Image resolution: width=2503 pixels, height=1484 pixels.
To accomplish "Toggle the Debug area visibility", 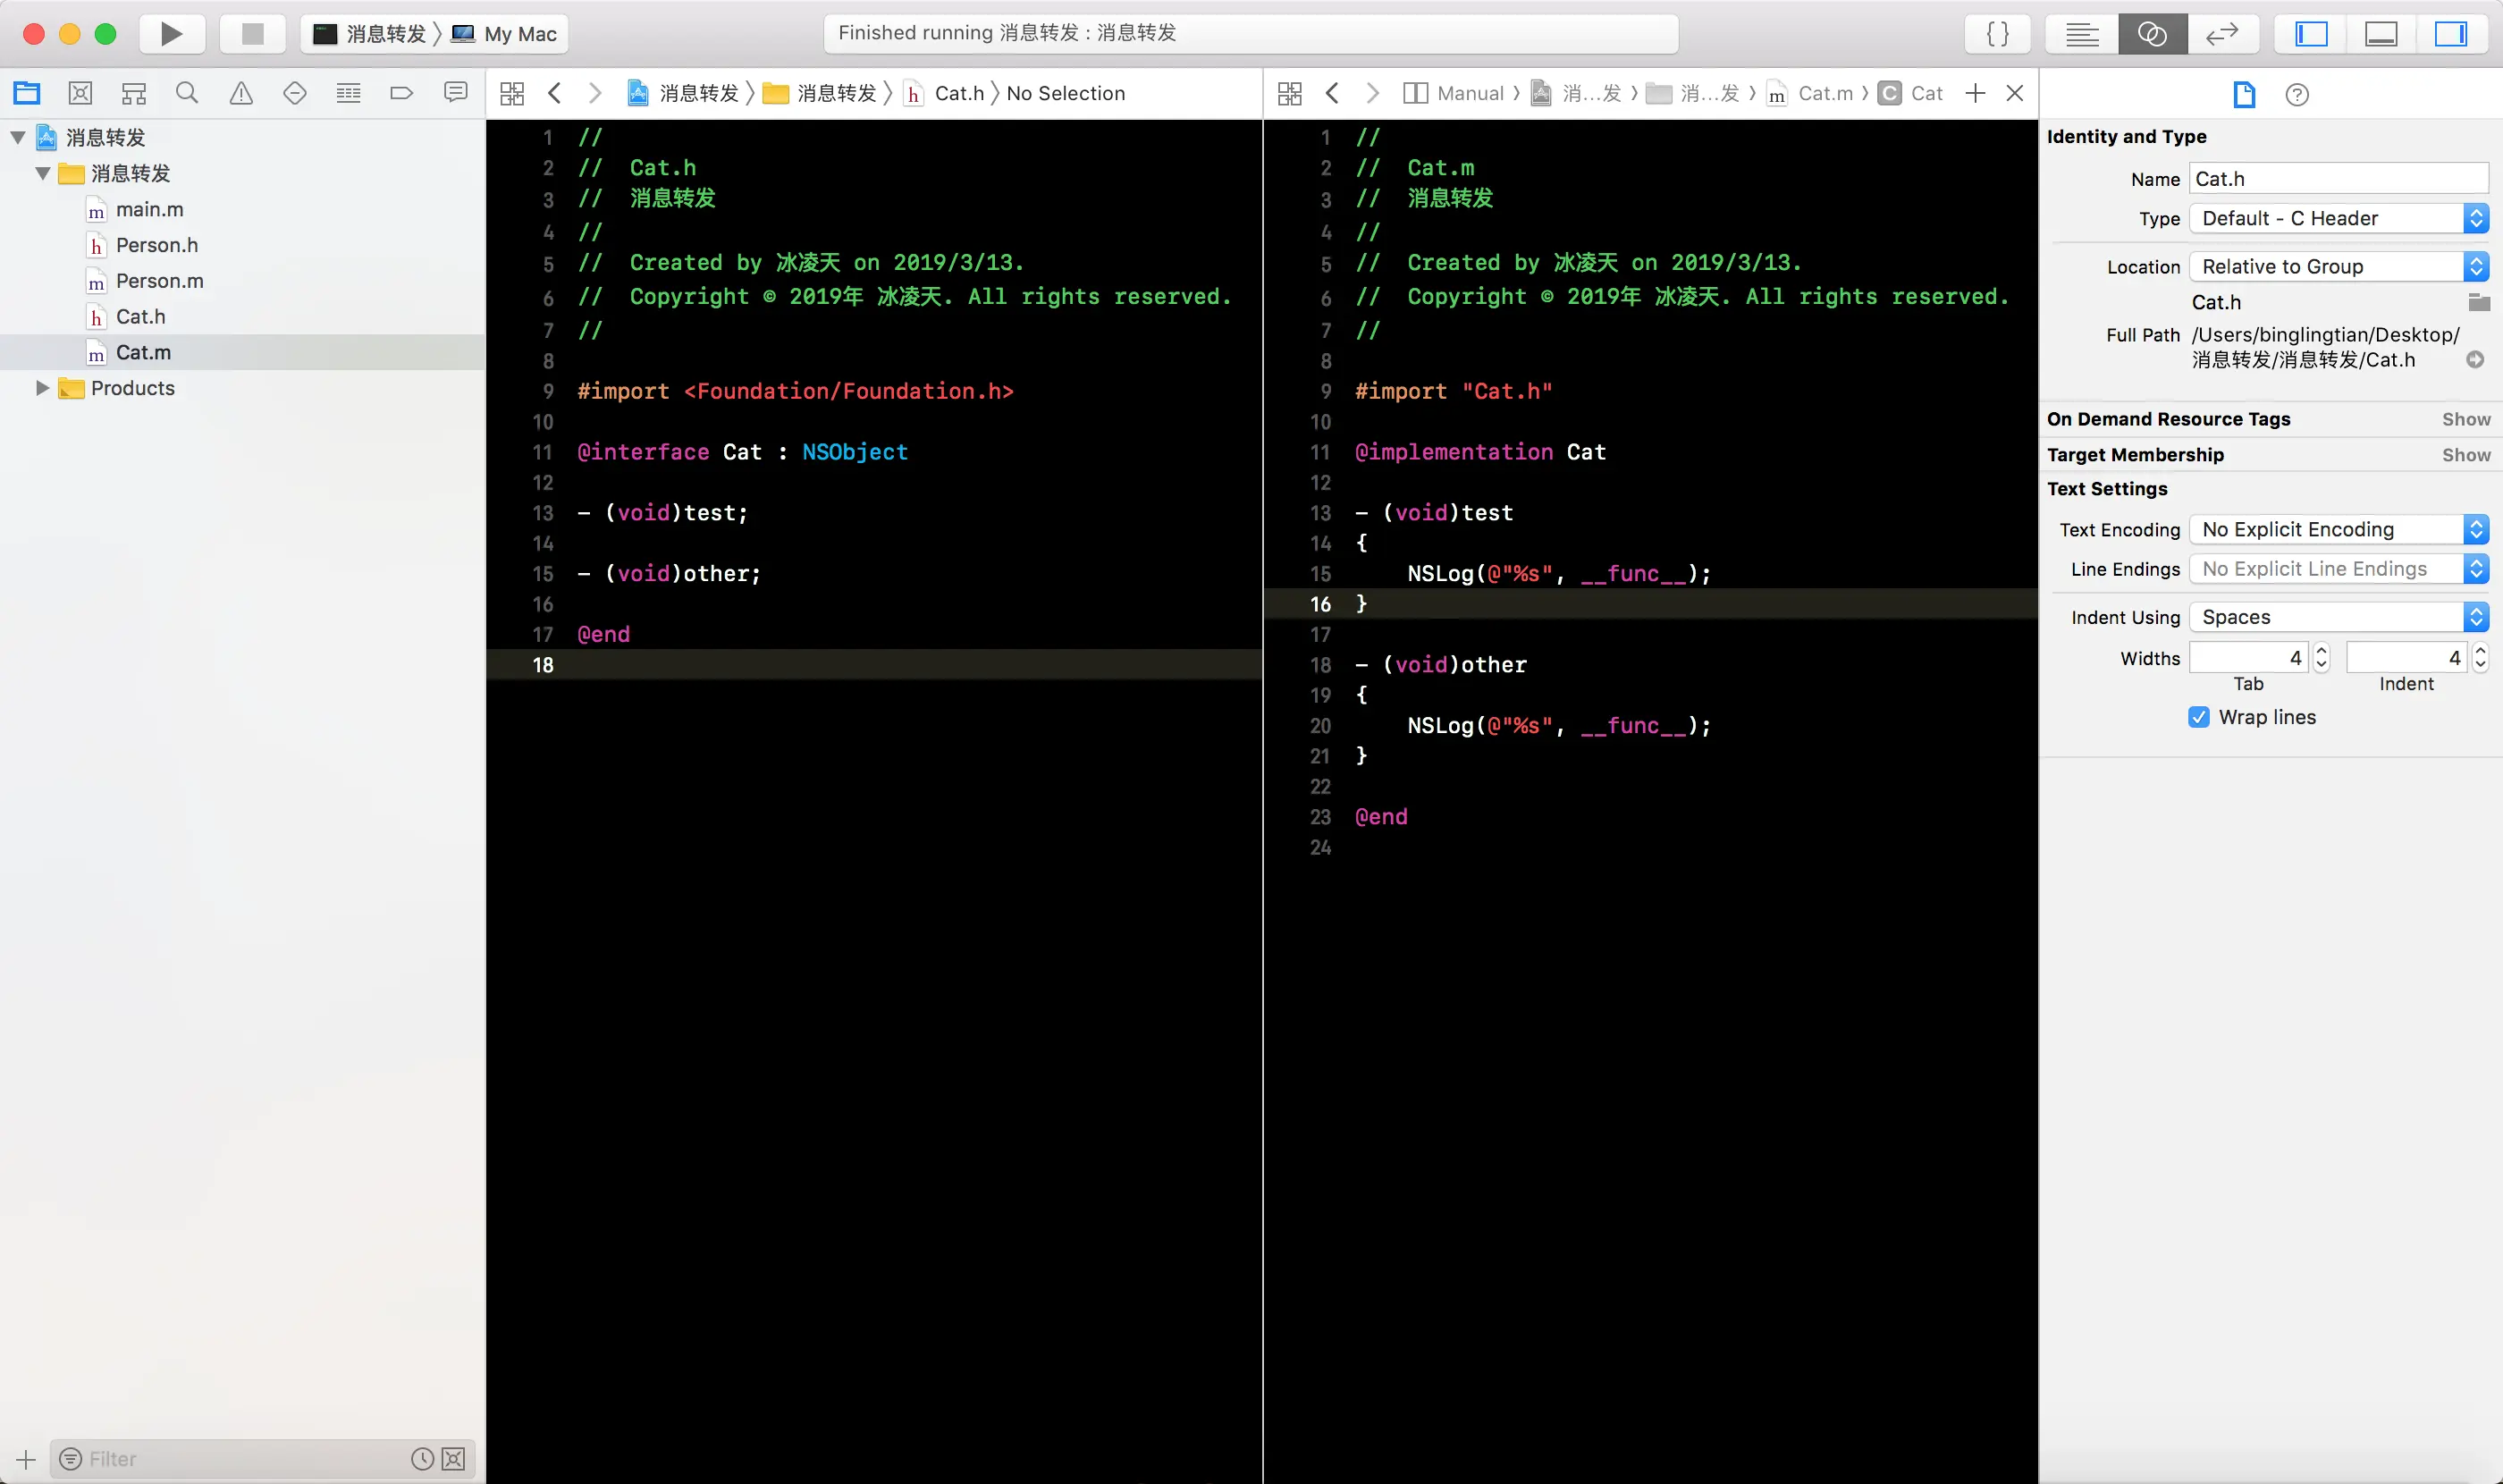I will pyautogui.click(x=2381, y=33).
